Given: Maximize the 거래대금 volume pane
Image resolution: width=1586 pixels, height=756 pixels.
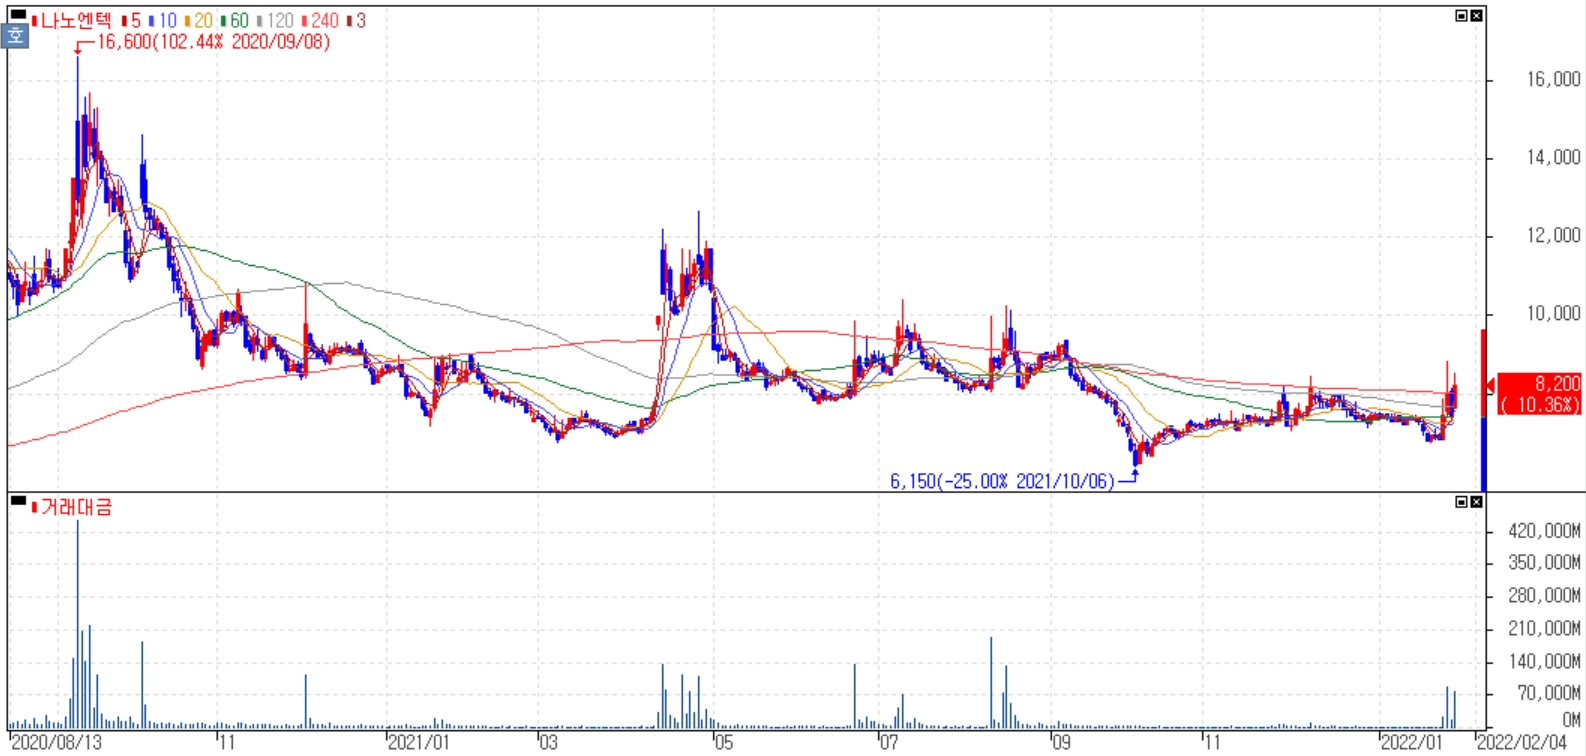Looking at the screenshot, I should coord(1462,501).
